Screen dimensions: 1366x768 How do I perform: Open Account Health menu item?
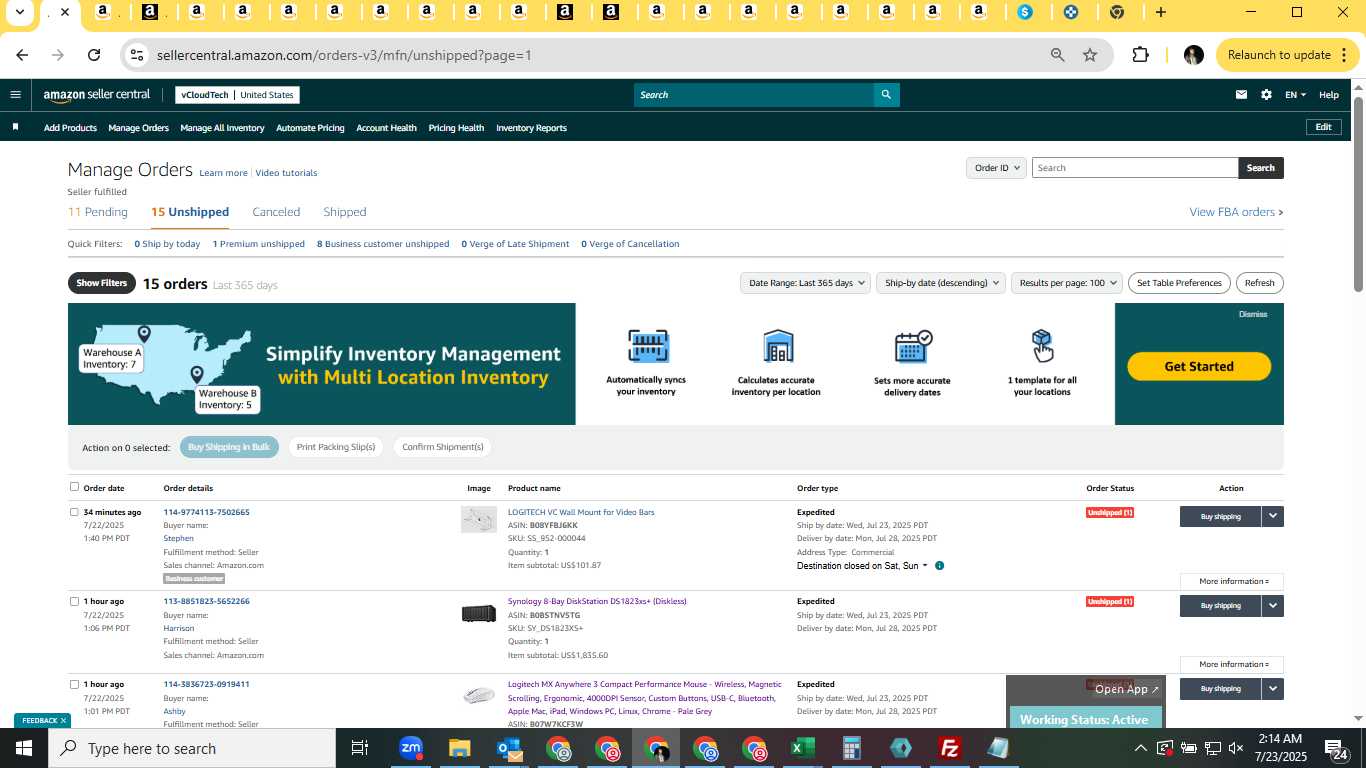386,128
